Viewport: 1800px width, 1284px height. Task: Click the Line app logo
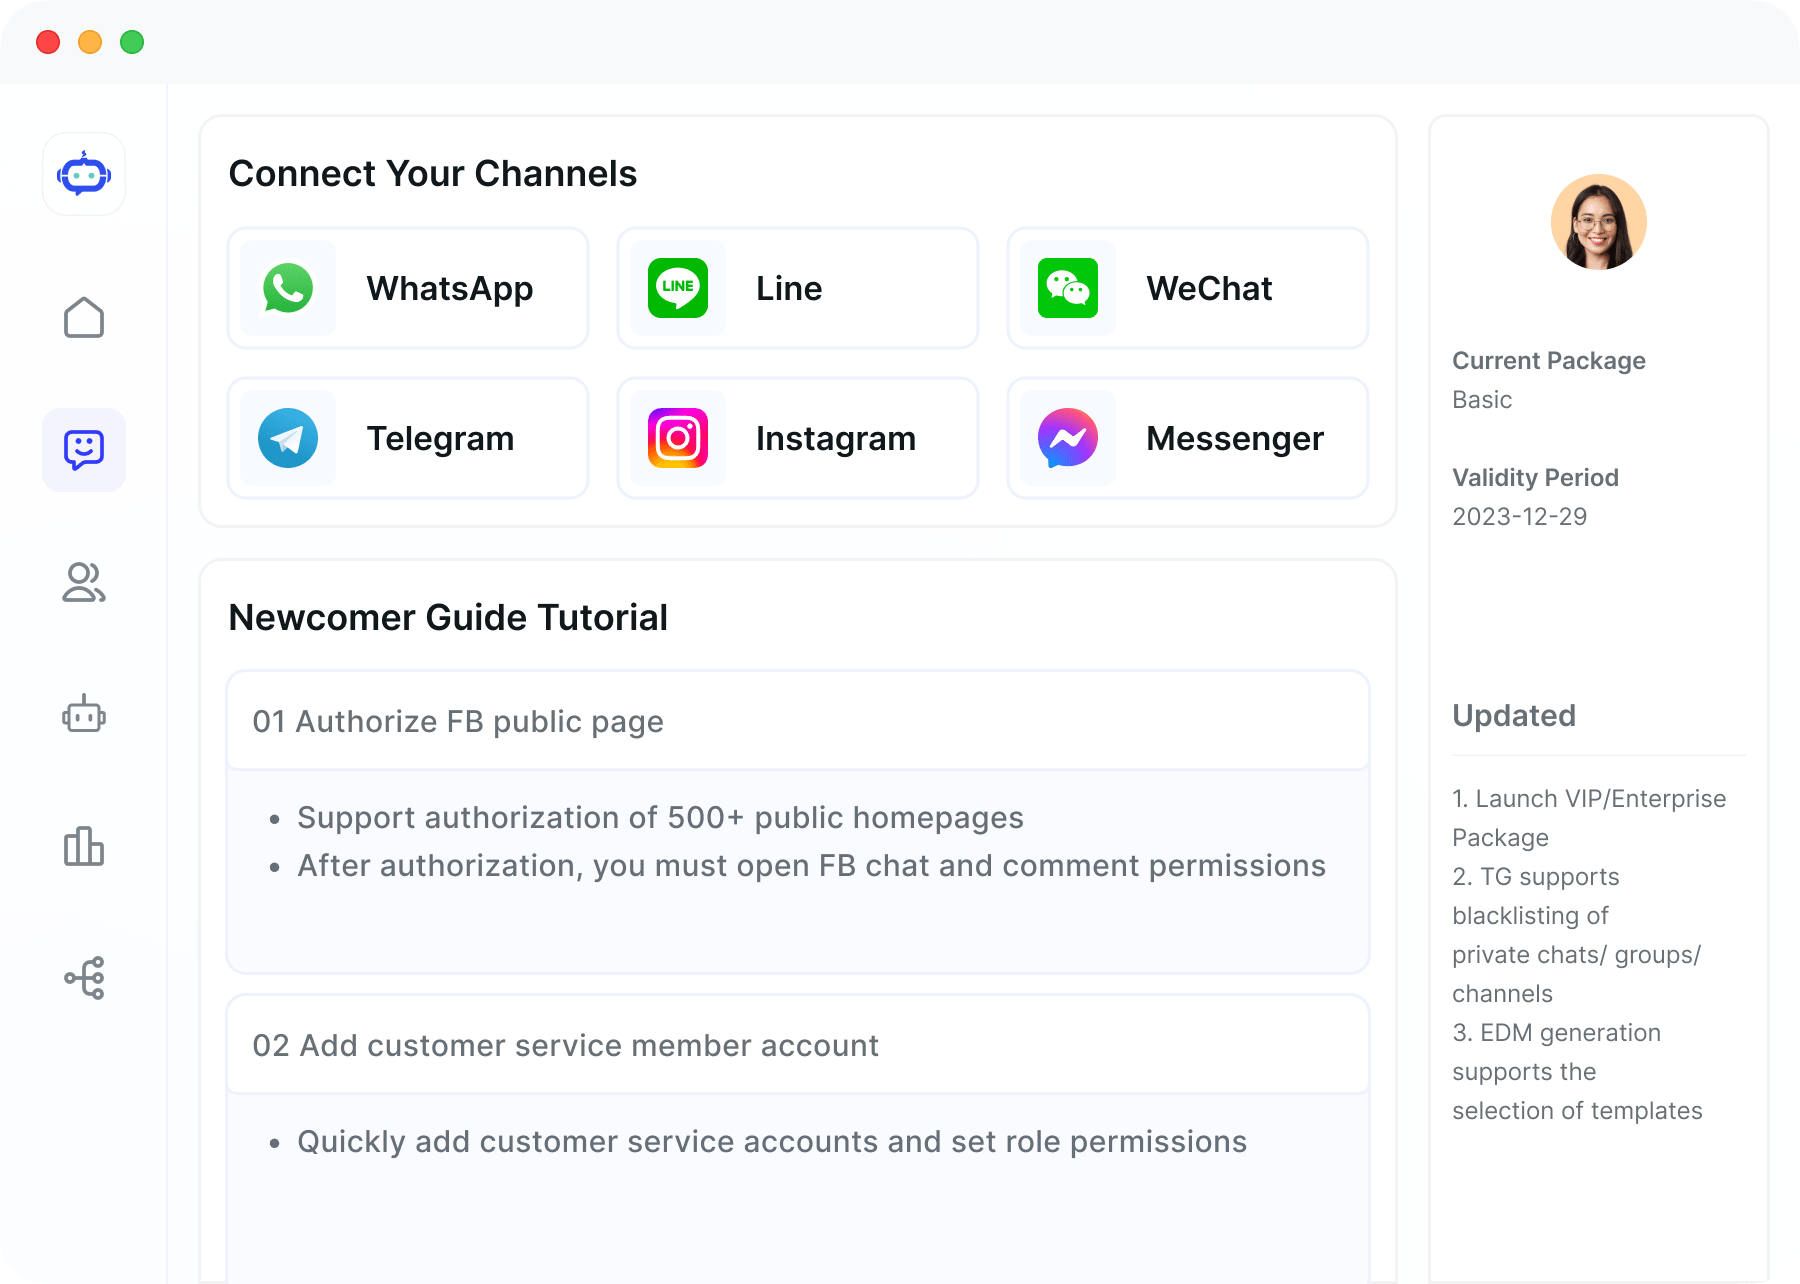pyautogui.click(x=678, y=288)
